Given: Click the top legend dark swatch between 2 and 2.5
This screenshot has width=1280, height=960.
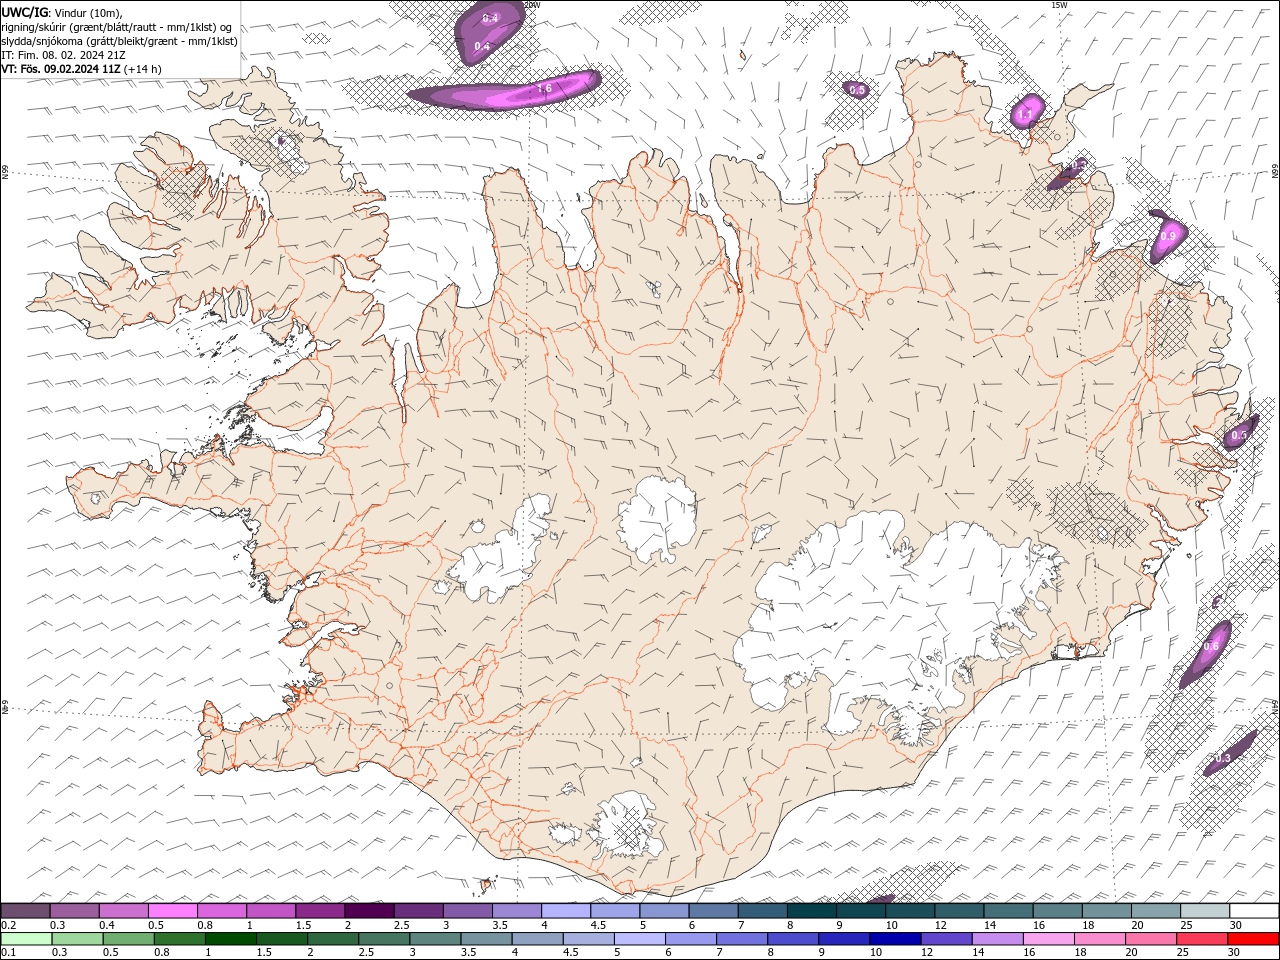Looking at the screenshot, I should pyautogui.click(x=369, y=910).
